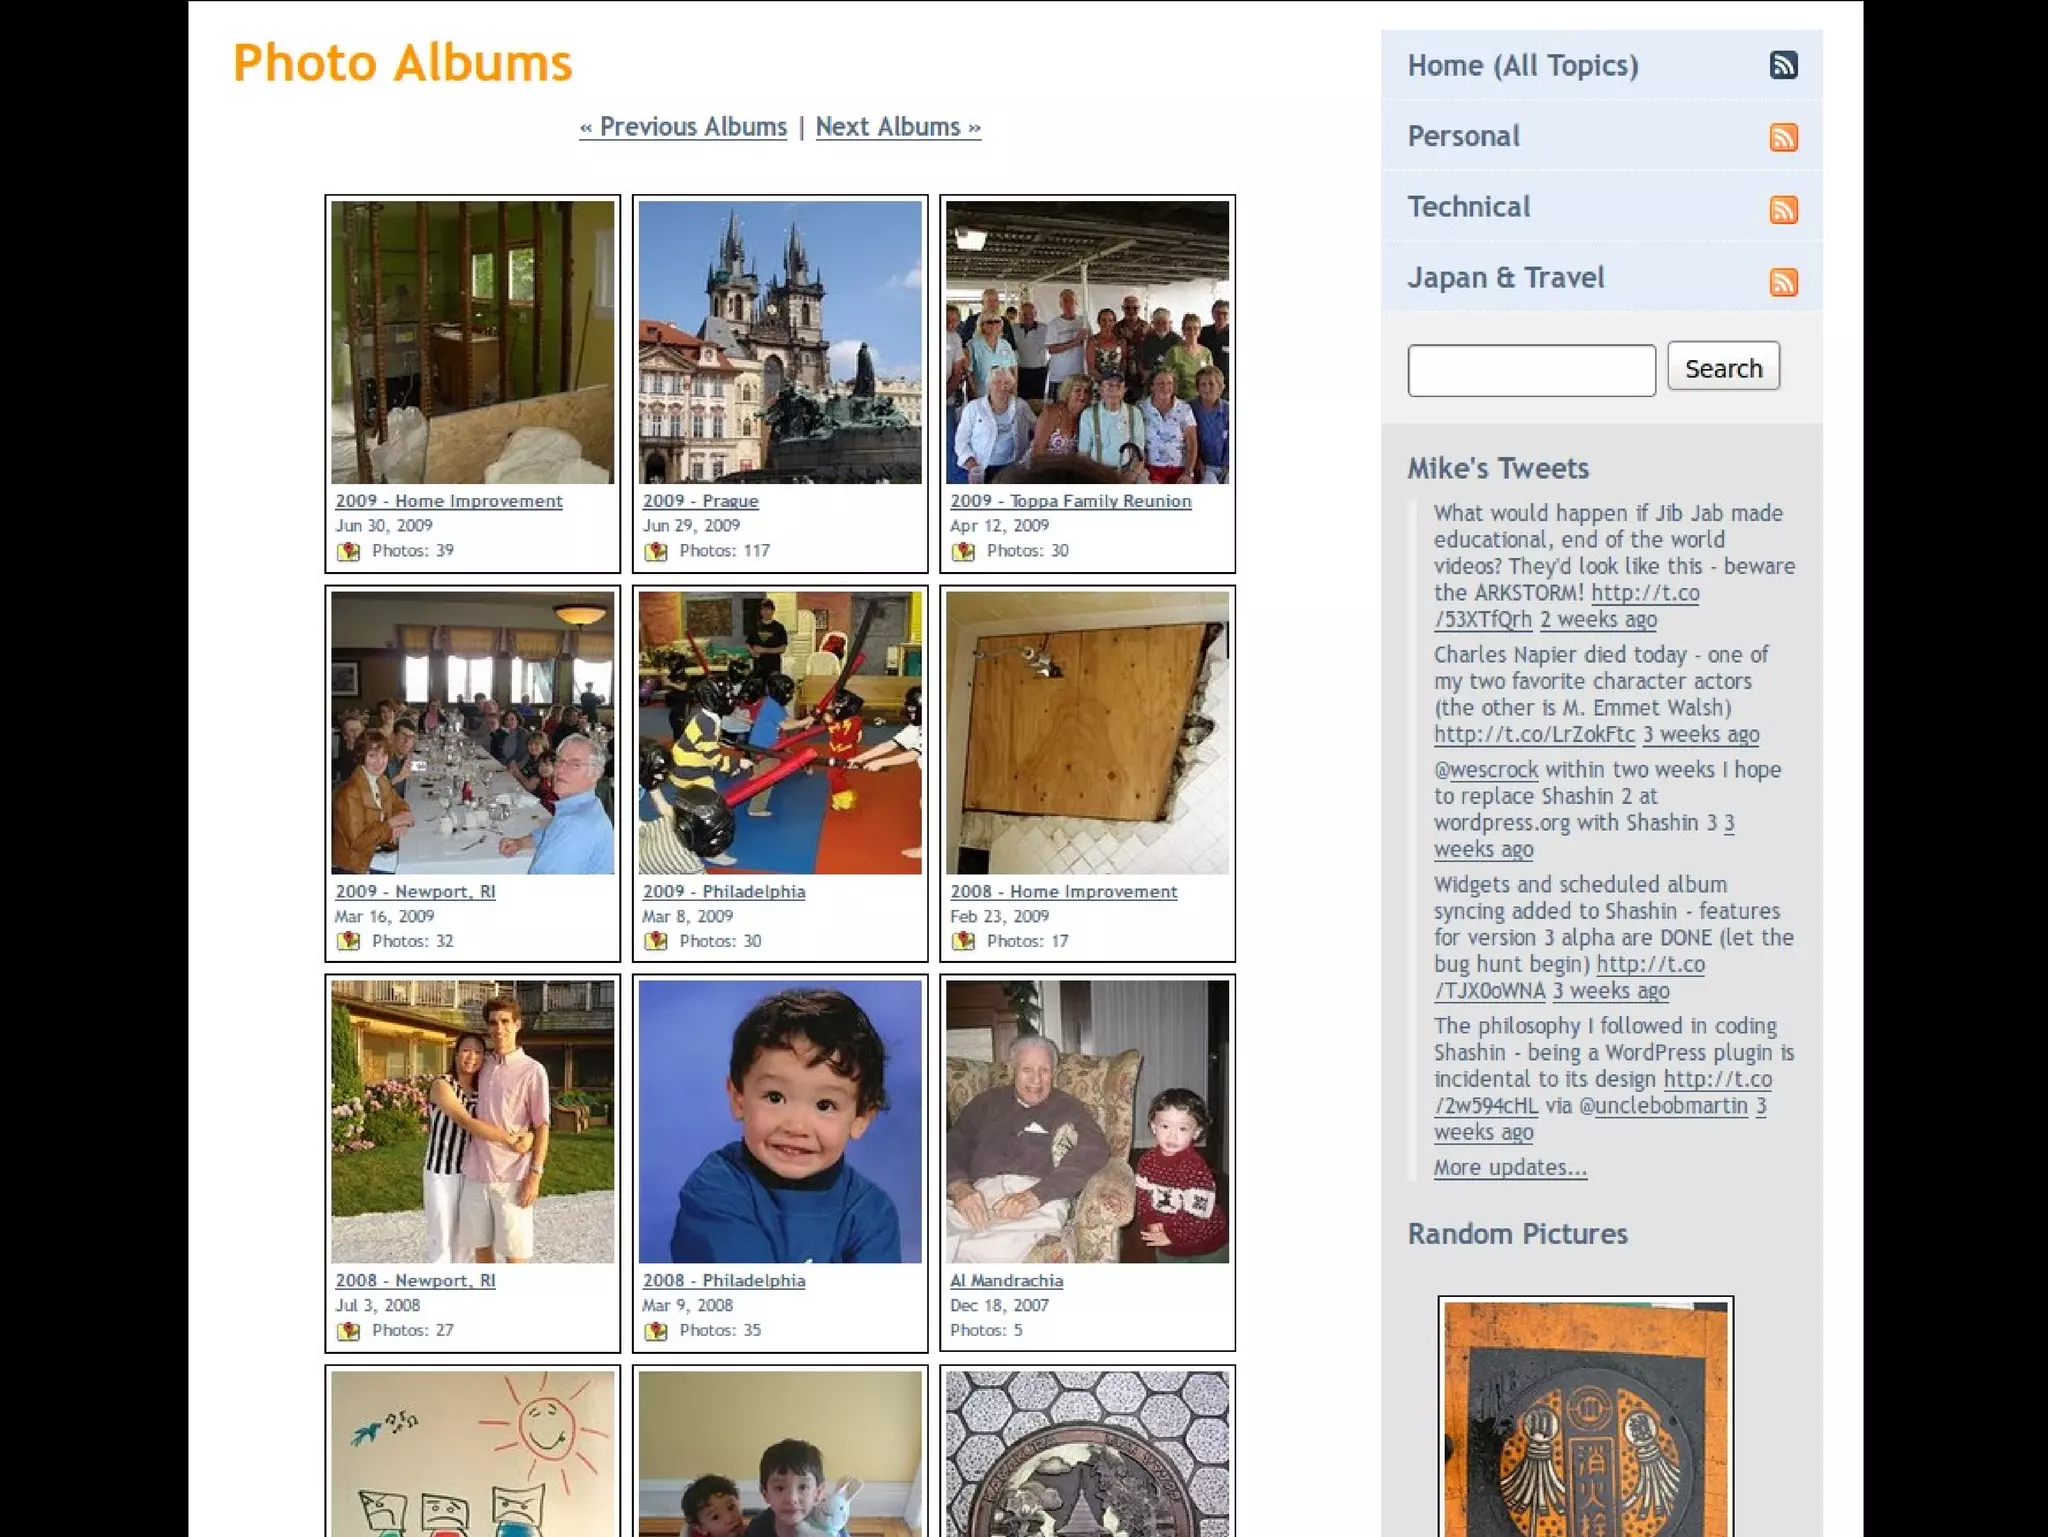Open the Personal topic menu item
Screen dimensions: 2048x1537
point(1463,136)
